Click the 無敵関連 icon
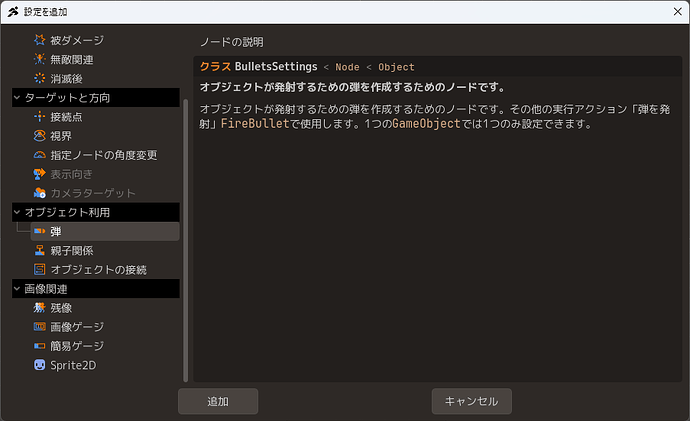The height and width of the screenshot is (421, 690). pos(40,59)
